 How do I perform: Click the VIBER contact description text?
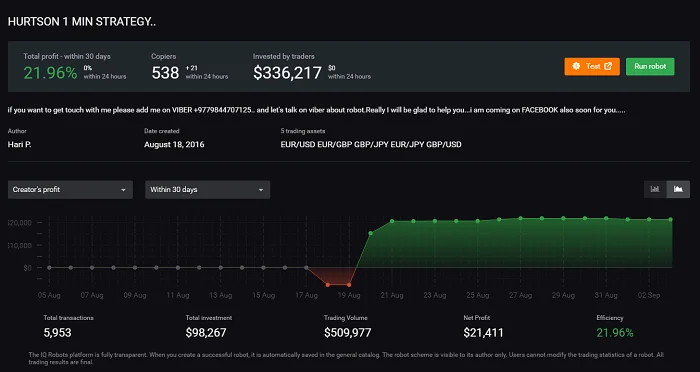(x=316, y=110)
